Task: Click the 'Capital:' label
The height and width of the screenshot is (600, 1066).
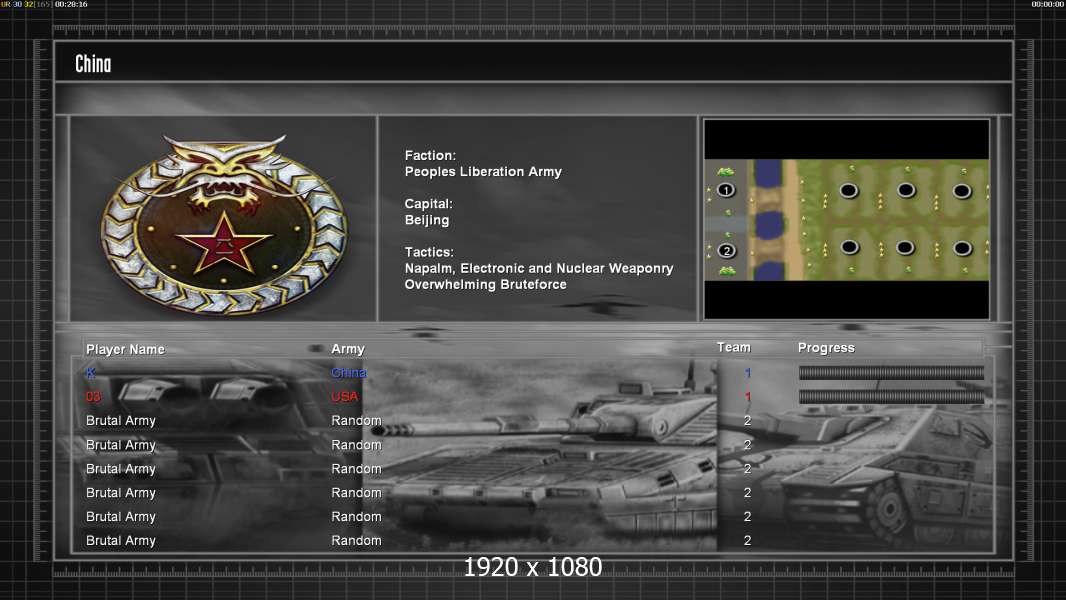Action: tap(428, 204)
